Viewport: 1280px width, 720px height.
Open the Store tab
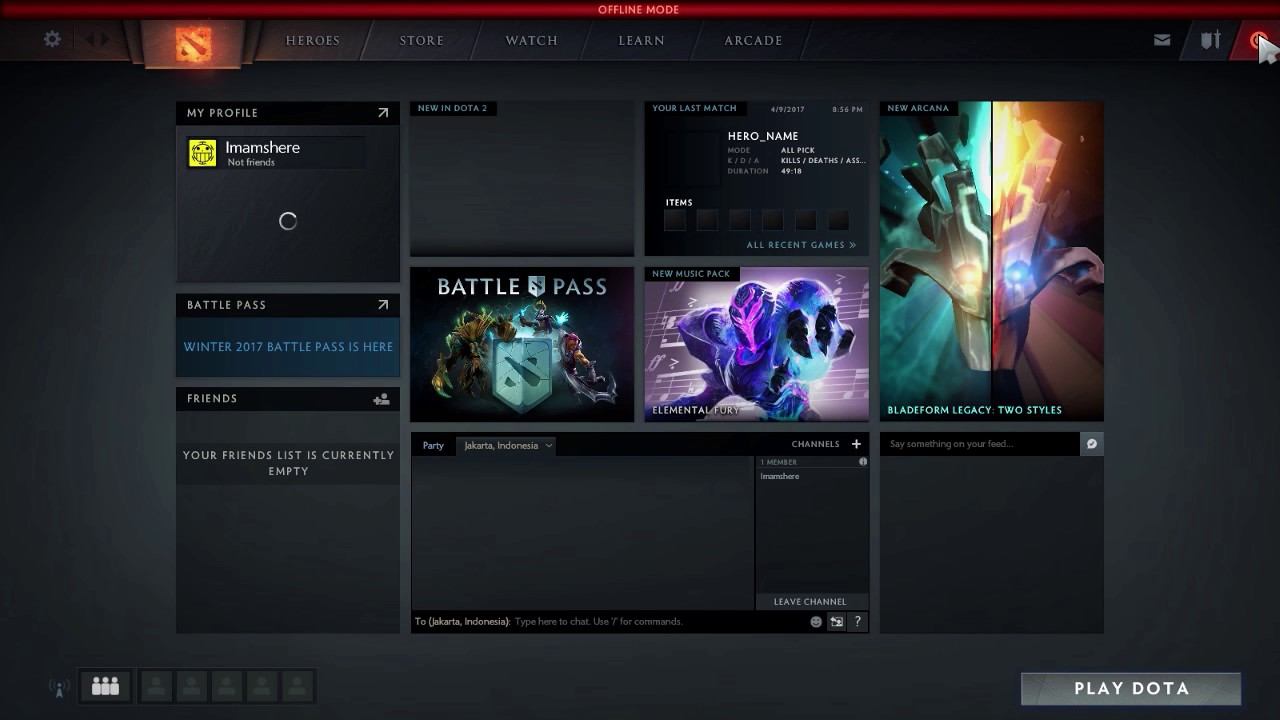tap(422, 41)
